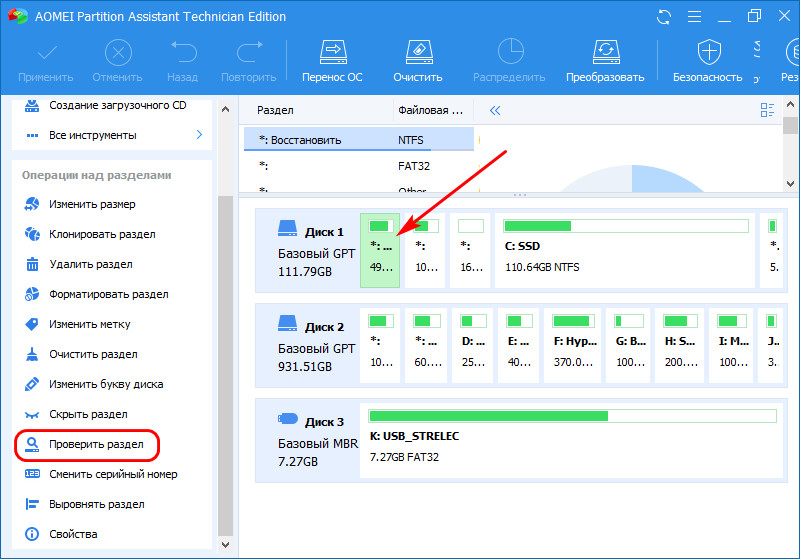This screenshot has height=559, width=800.
Task: Click the Повторить redo icon
Action: [249, 52]
